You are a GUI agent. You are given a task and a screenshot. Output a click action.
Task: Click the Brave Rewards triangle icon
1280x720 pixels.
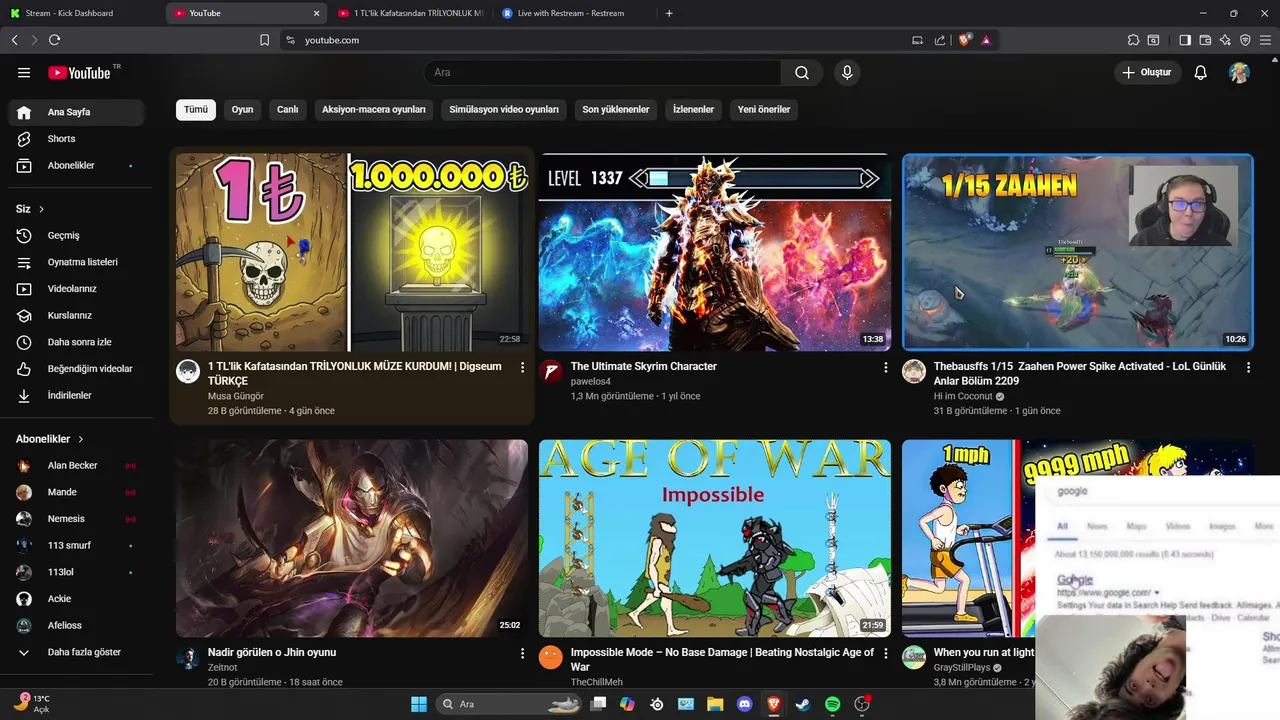(x=986, y=40)
